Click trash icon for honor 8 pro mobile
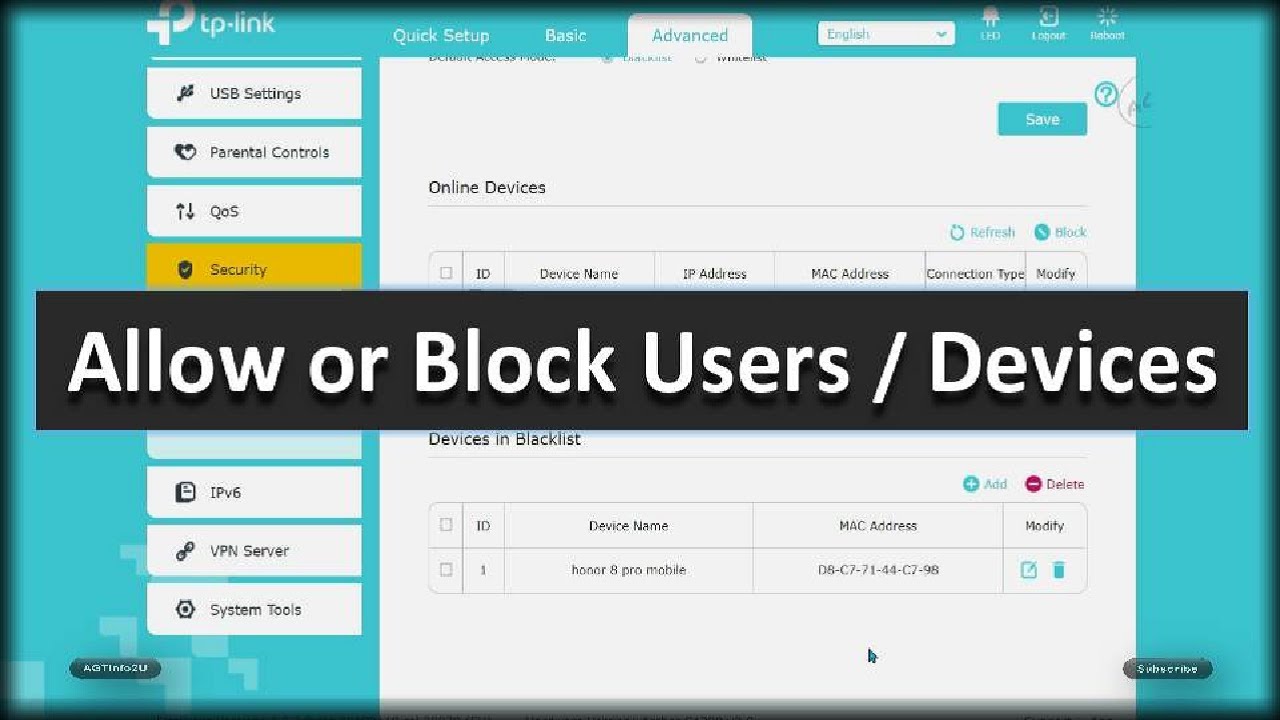 pos(1059,570)
